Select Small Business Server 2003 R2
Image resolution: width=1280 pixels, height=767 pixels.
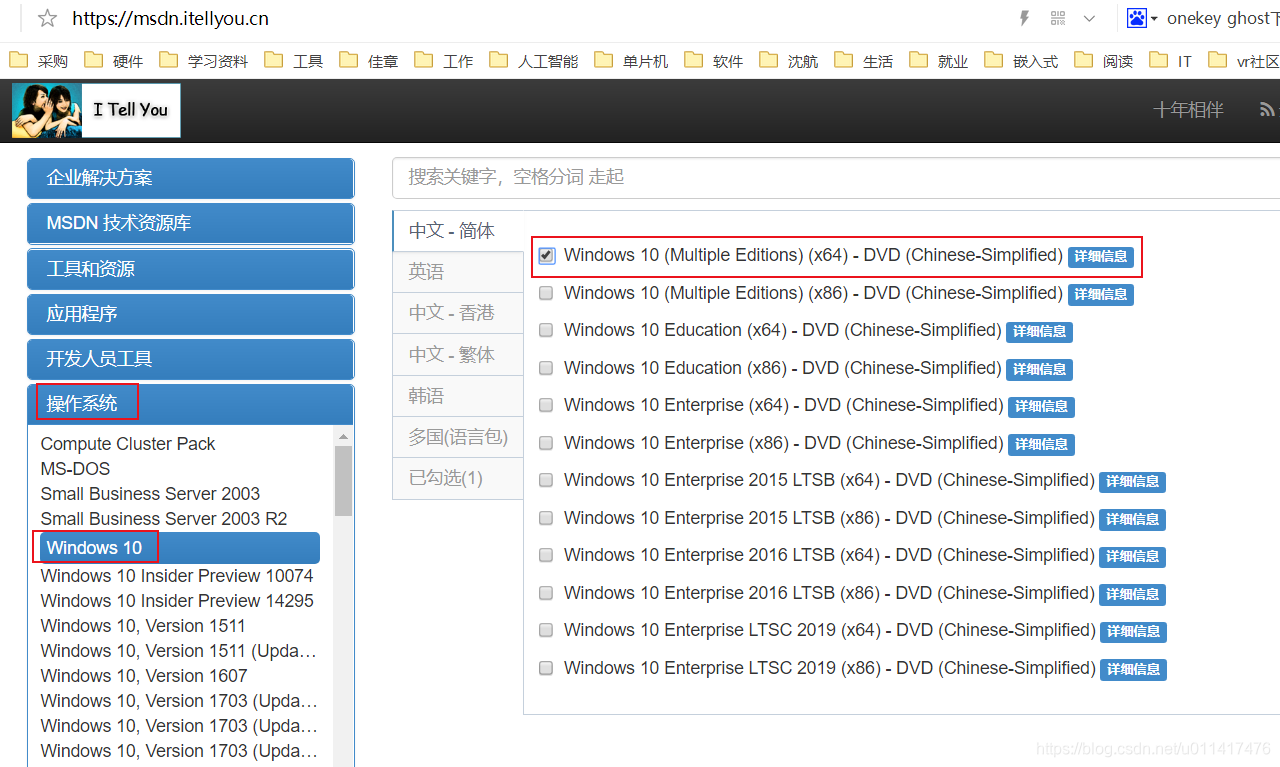coord(164,519)
